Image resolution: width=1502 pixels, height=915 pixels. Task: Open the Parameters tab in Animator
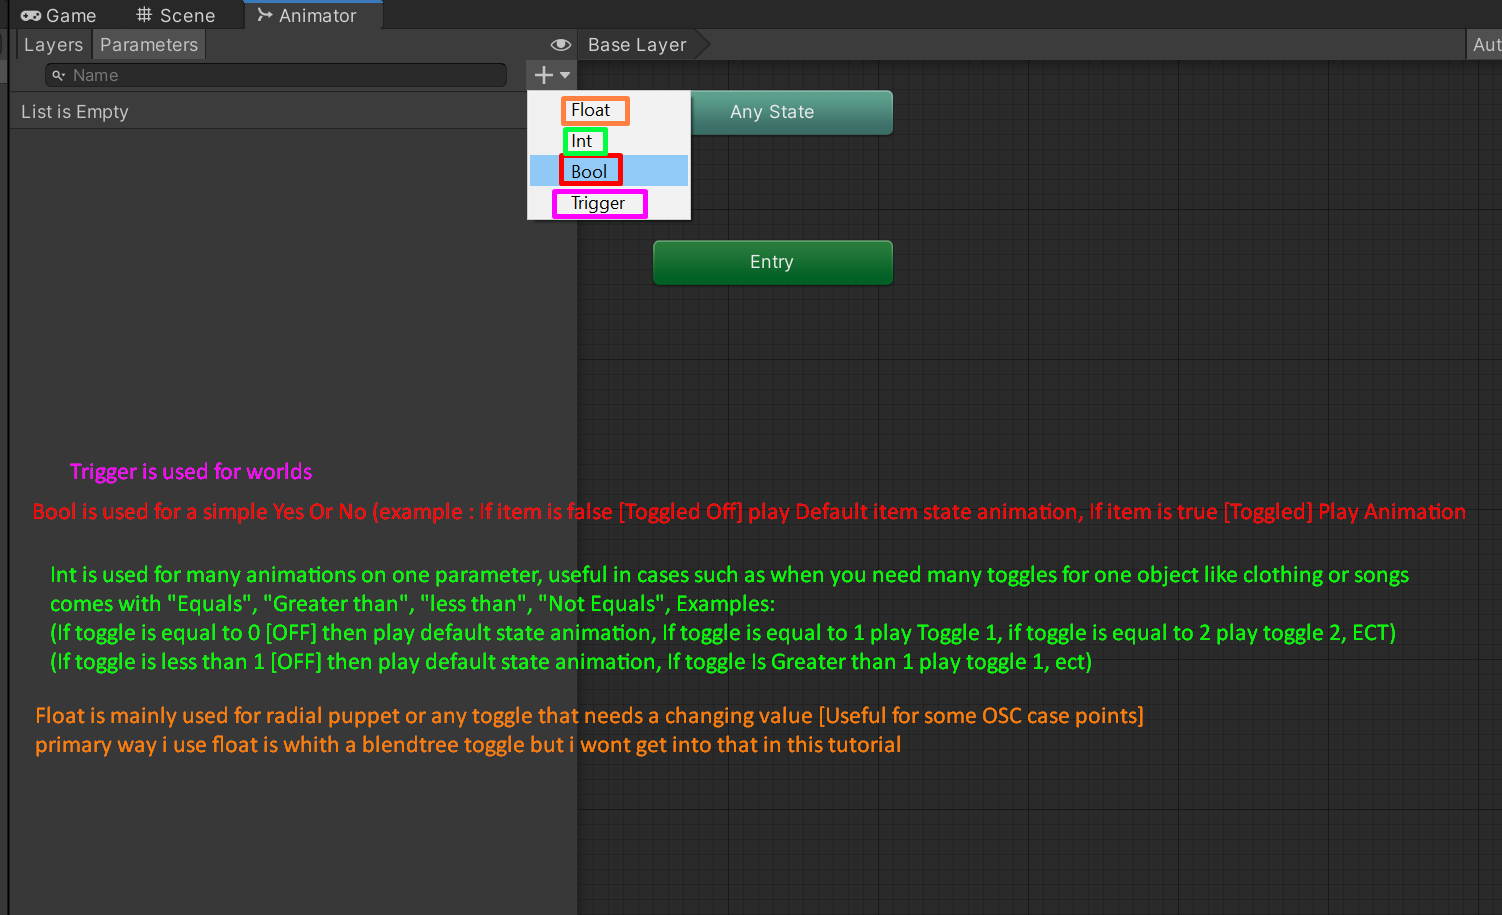pyautogui.click(x=149, y=45)
